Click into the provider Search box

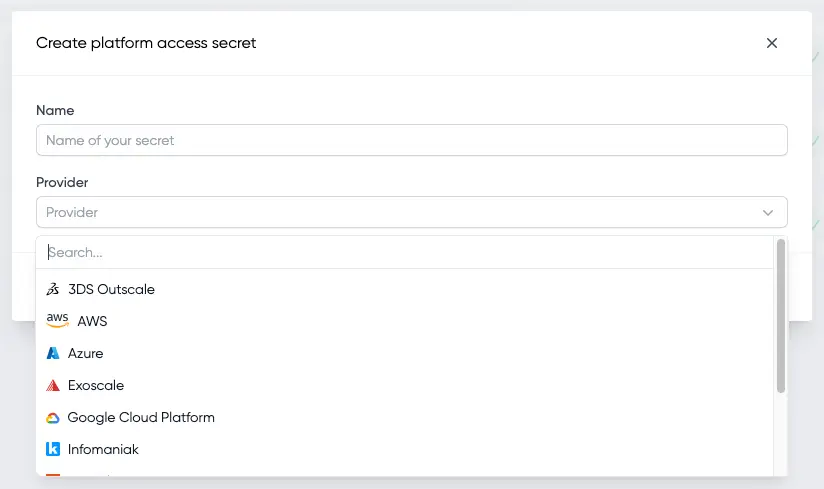[405, 253]
